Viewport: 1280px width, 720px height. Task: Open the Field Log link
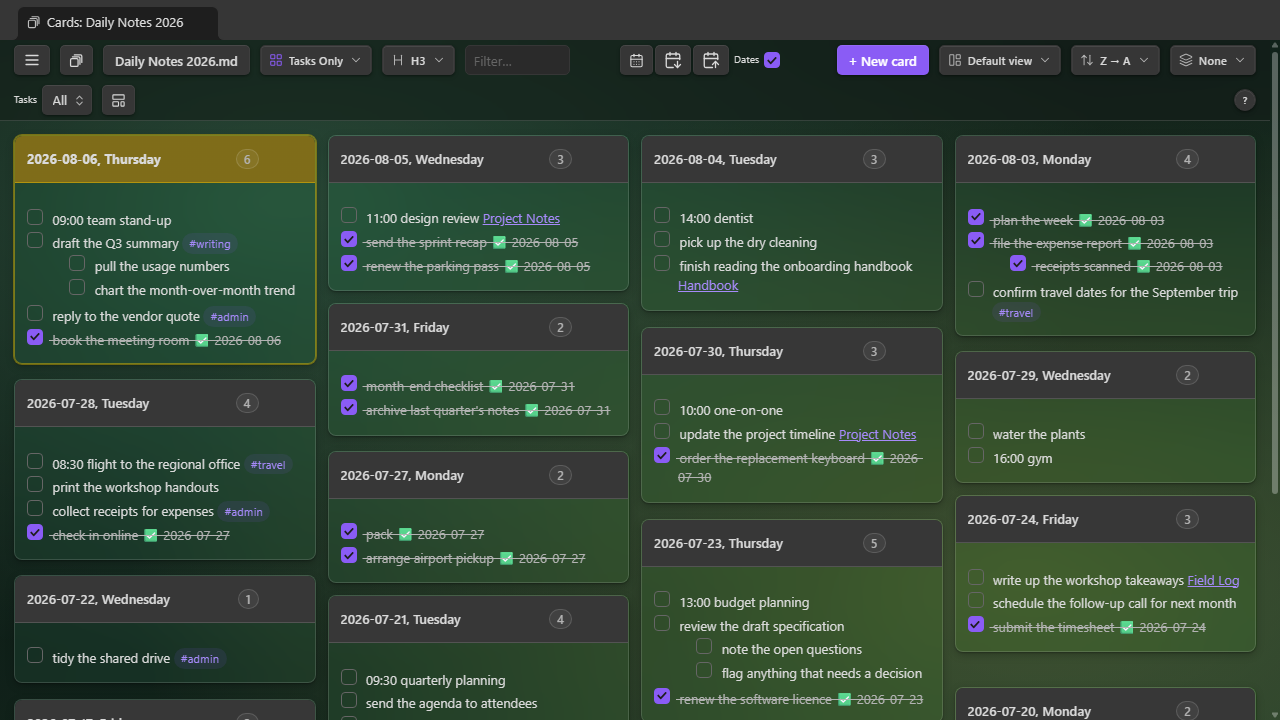point(1213,580)
